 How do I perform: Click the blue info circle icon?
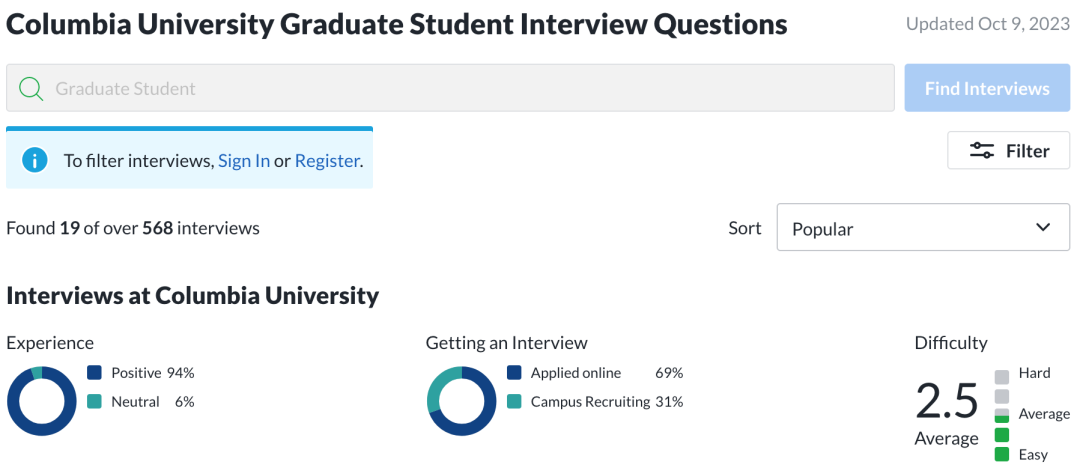pos(34,160)
